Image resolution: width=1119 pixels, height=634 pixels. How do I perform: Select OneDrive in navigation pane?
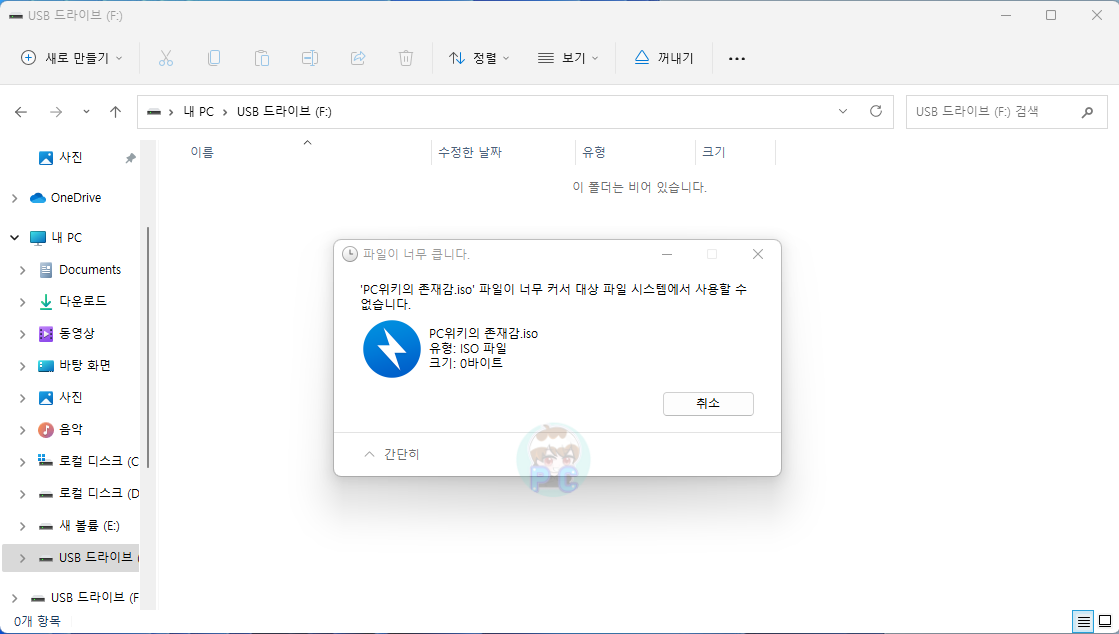[x=76, y=198]
